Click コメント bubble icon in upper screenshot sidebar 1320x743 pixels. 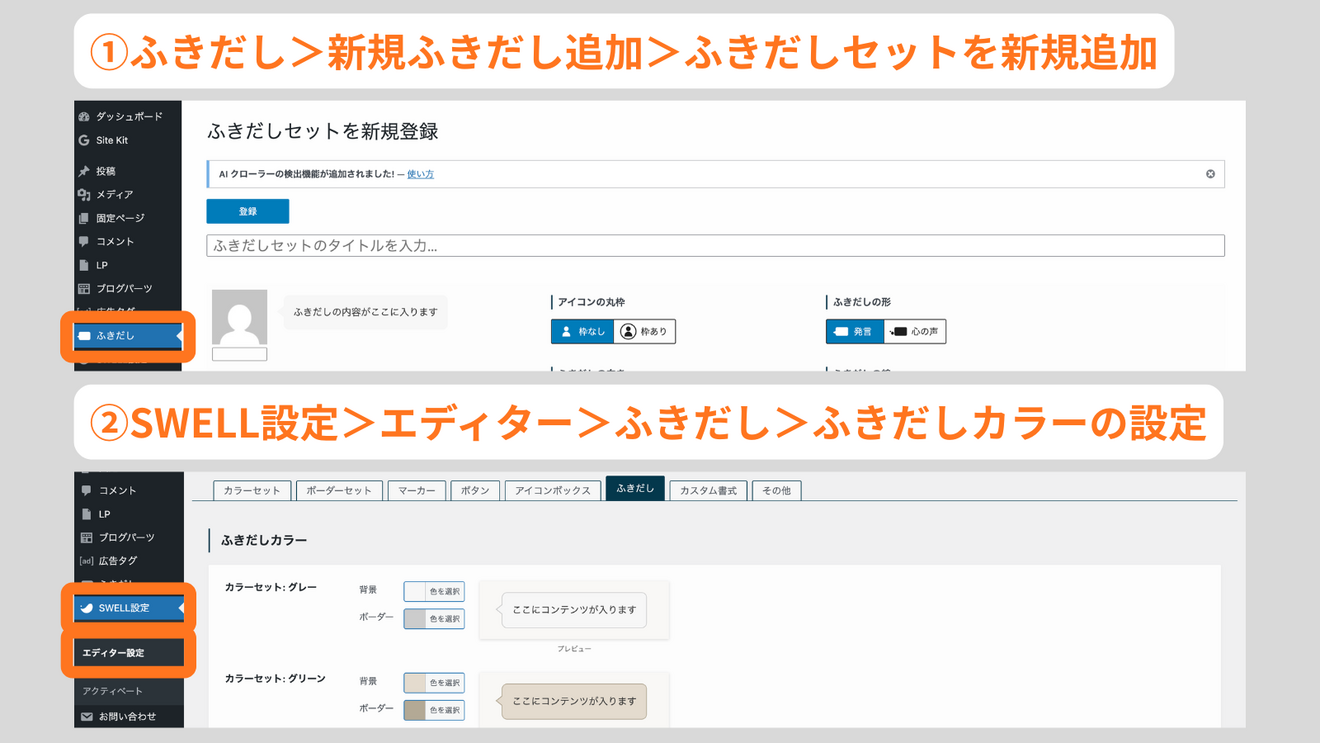(84, 242)
